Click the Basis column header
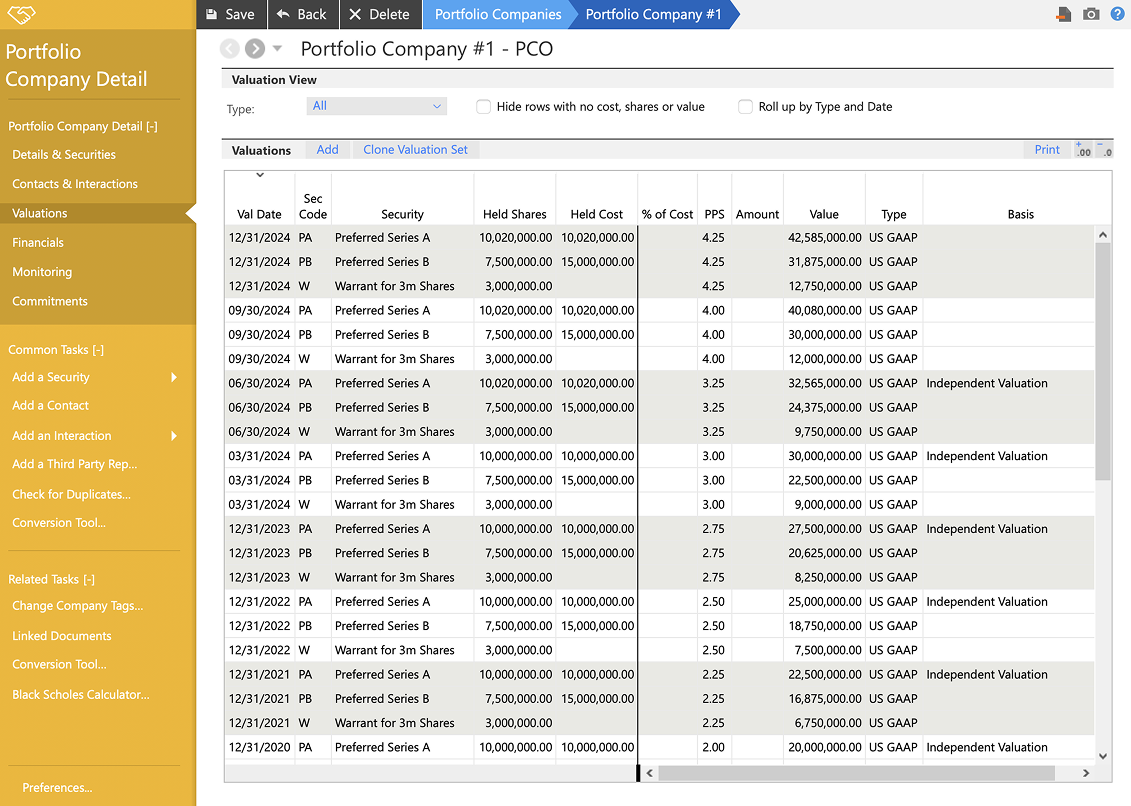 1021,214
